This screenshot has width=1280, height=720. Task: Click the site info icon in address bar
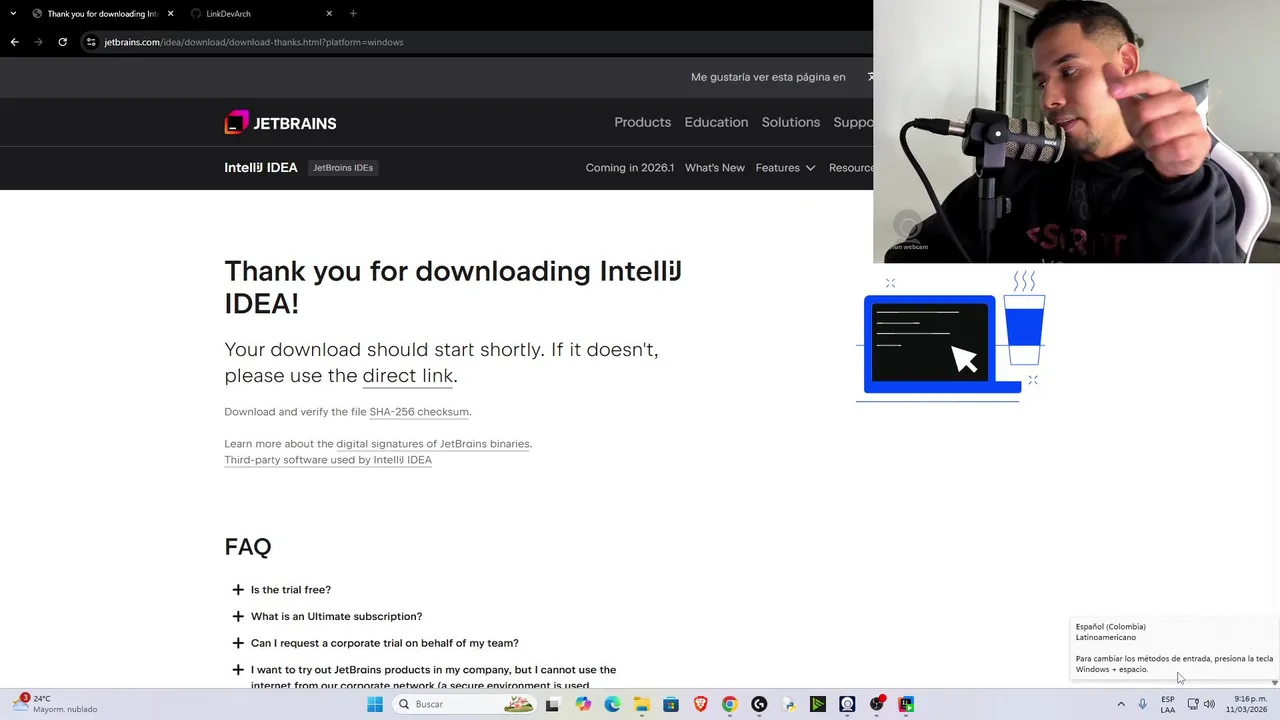click(x=91, y=42)
